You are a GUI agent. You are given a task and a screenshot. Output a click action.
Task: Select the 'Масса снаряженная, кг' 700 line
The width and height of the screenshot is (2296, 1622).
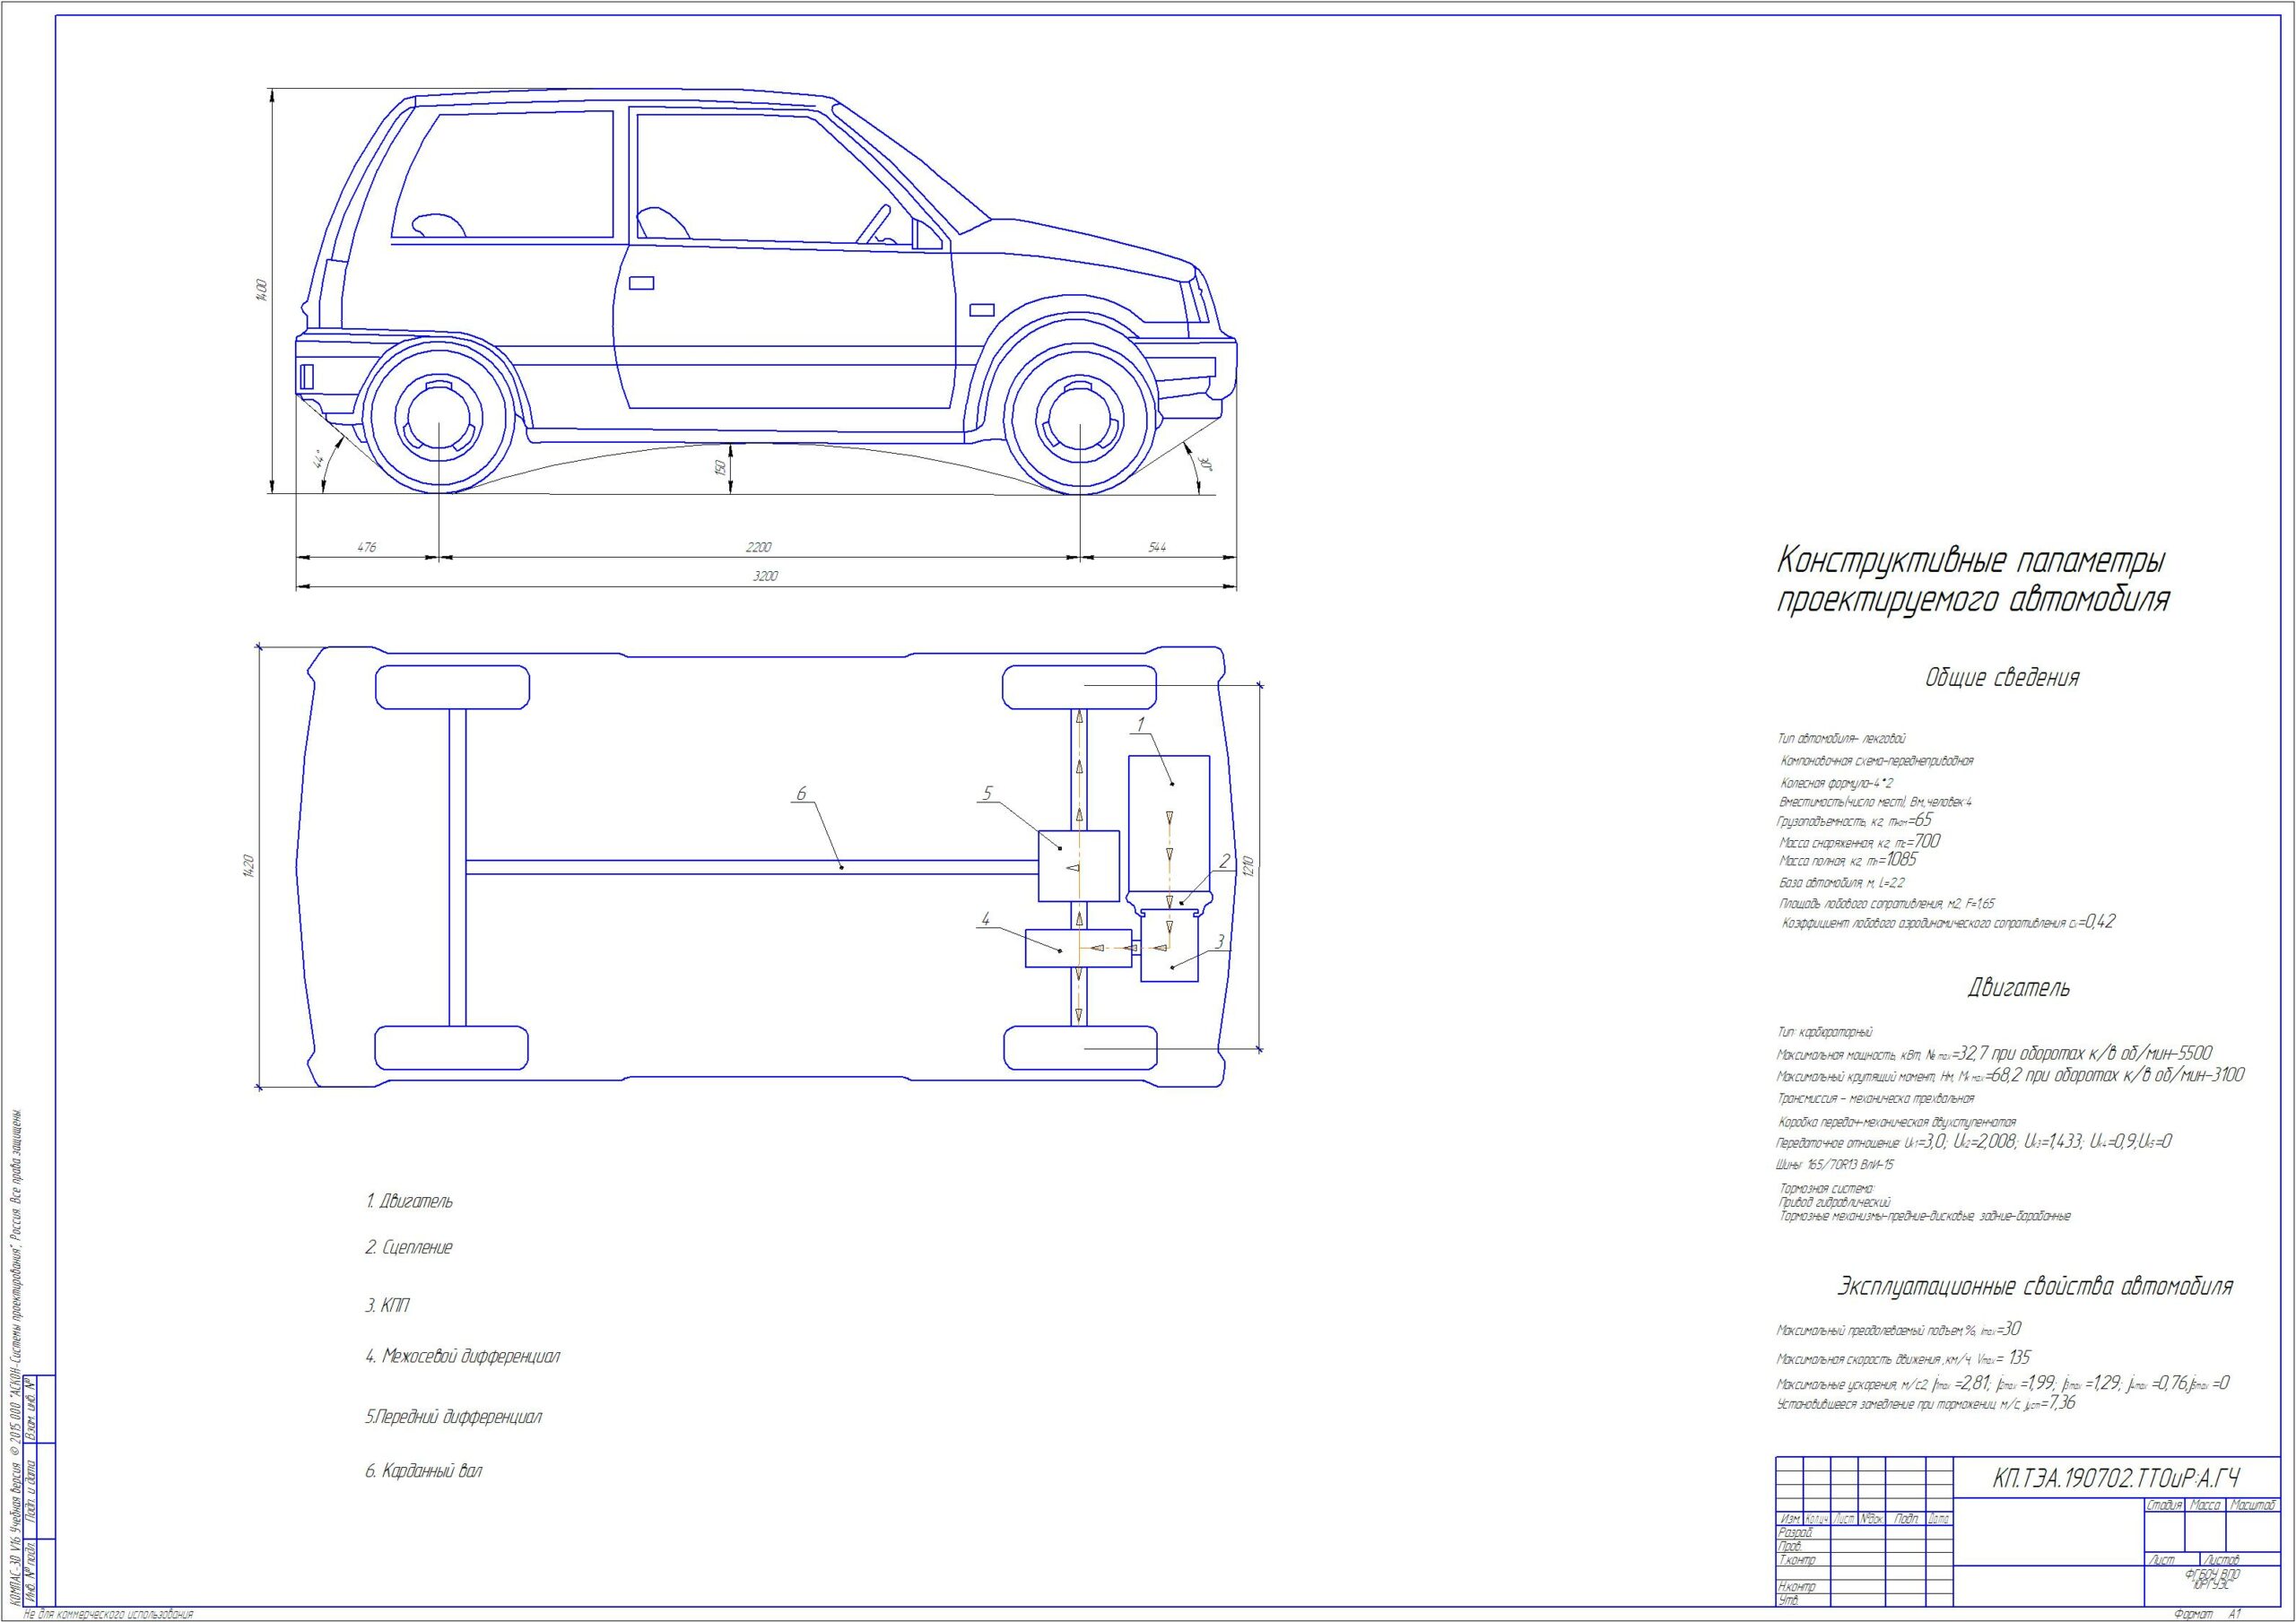tap(1859, 842)
